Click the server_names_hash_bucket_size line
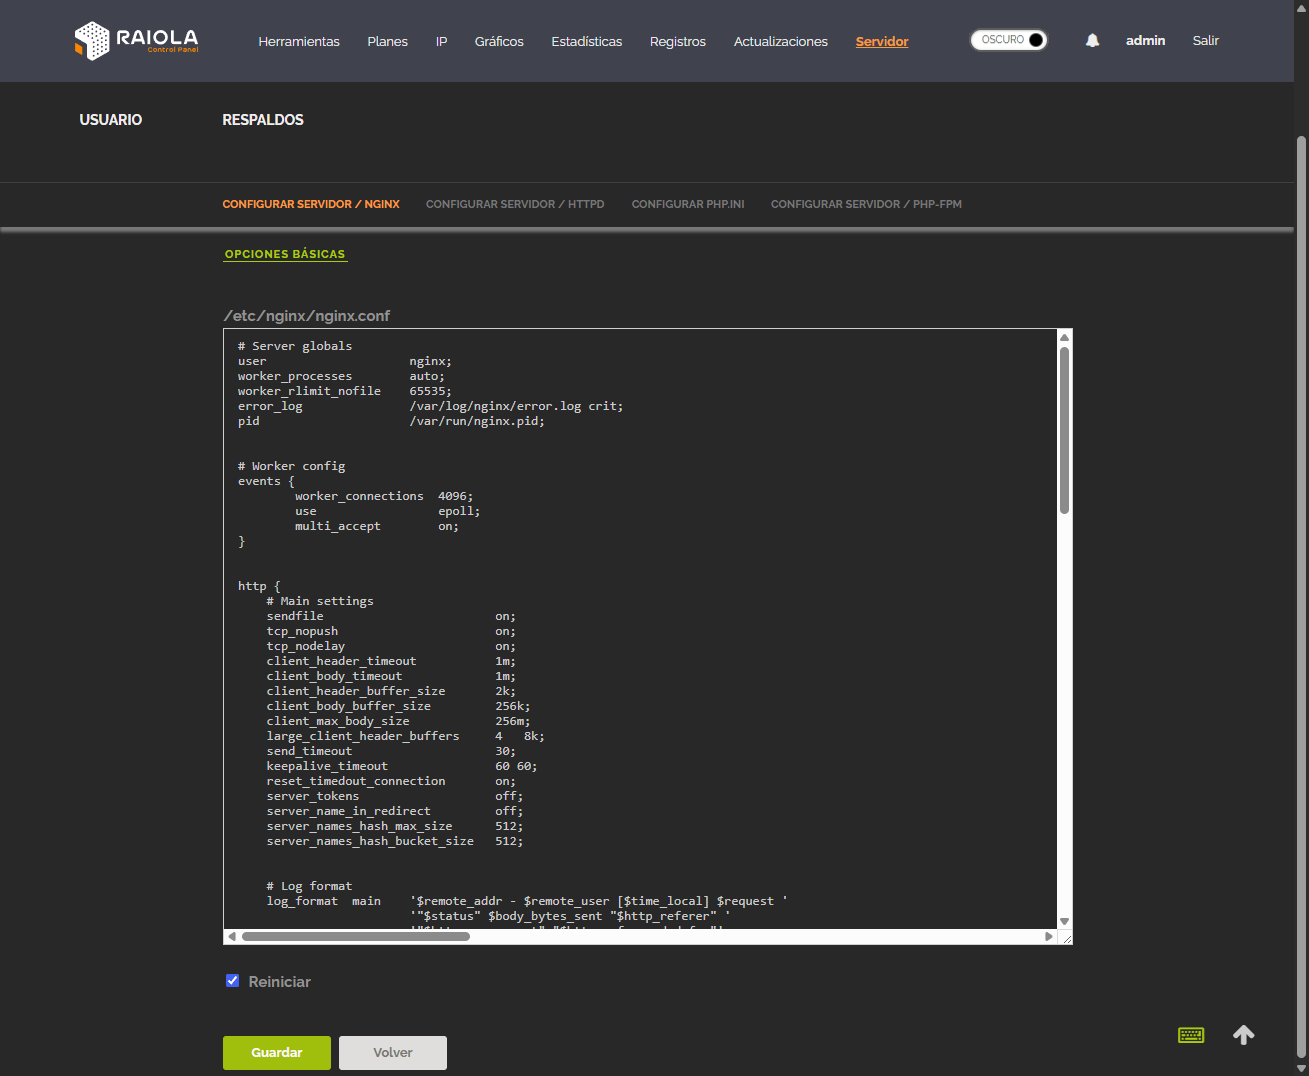The width and height of the screenshot is (1309, 1076). (395, 841)
